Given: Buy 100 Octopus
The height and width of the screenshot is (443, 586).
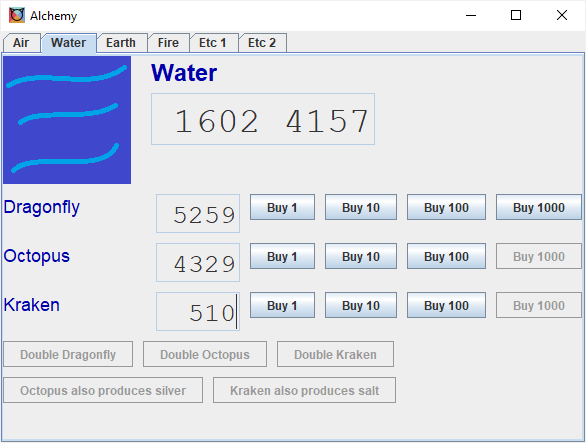Looking at the screenshot, I should tap(446, 256).
